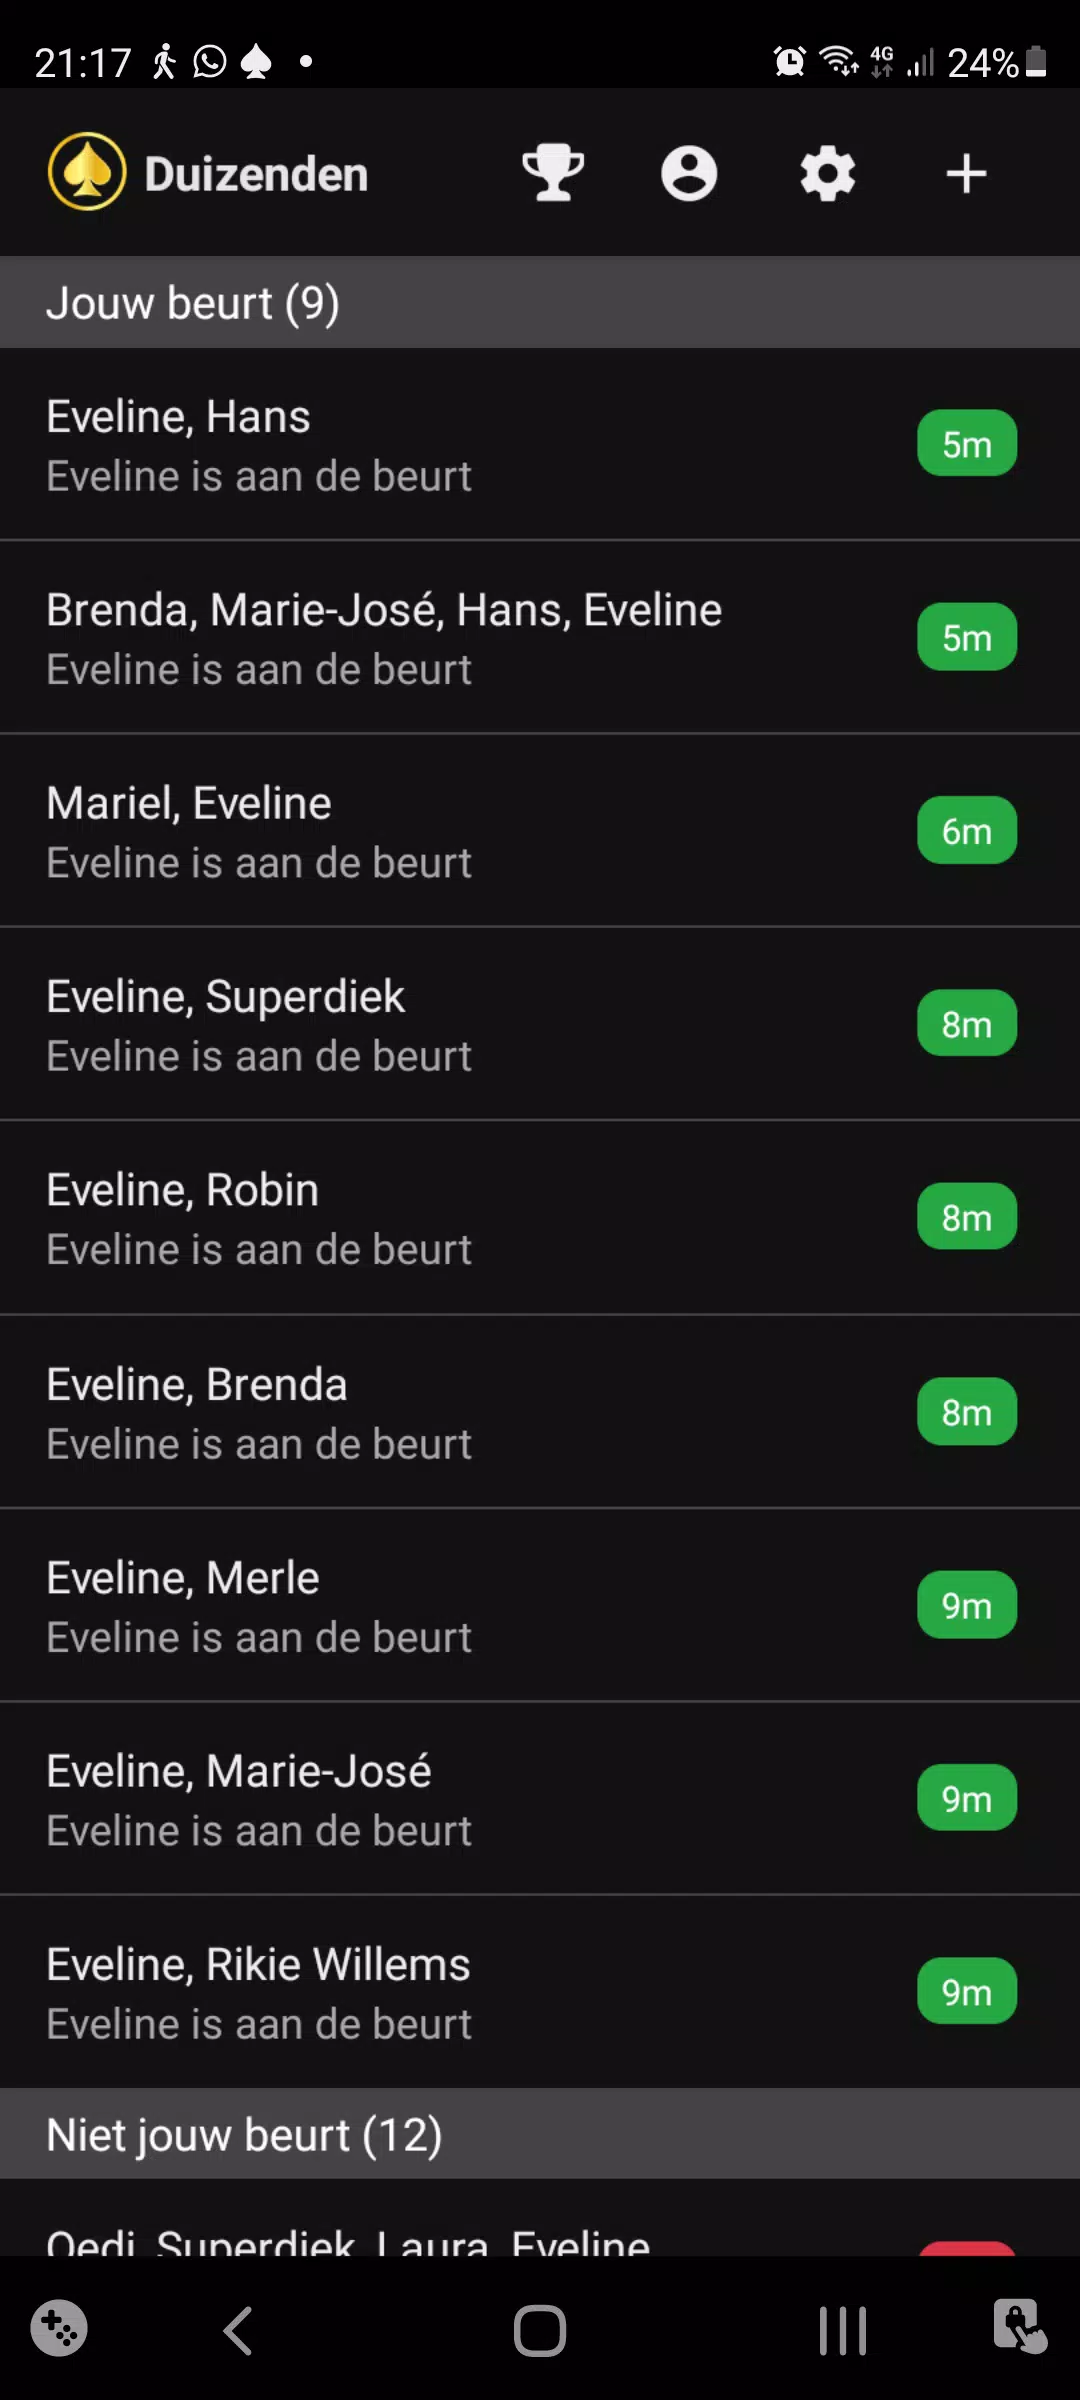Image resolution: width=1080 pixels, height=2400 pixels.
Task: Open the game Eveline, Hans
Action: 450,445
